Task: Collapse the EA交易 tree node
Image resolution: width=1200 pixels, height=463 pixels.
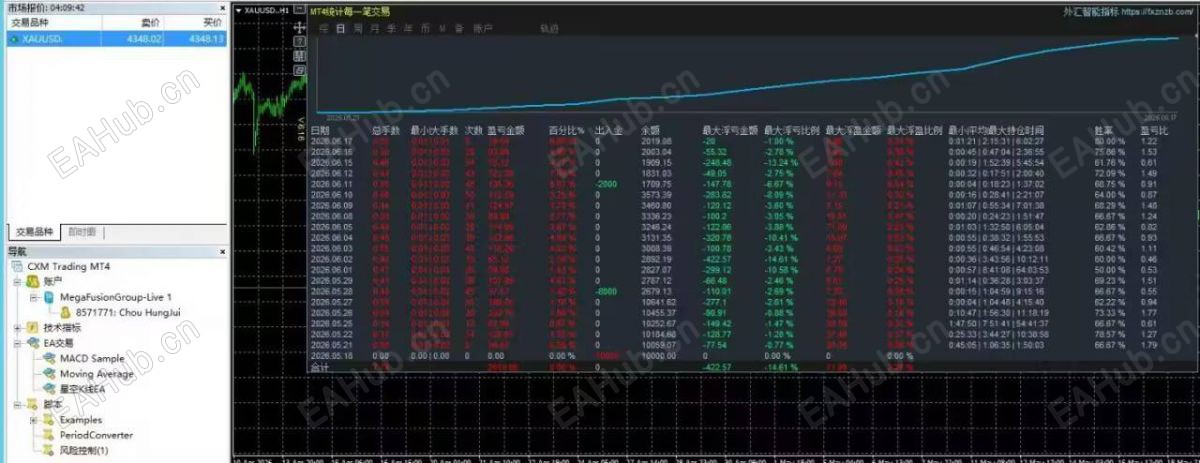Action: [17, 343]
